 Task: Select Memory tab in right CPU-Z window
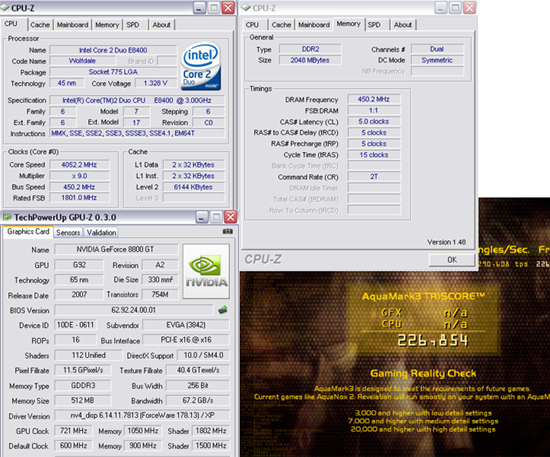pos(349,24)
